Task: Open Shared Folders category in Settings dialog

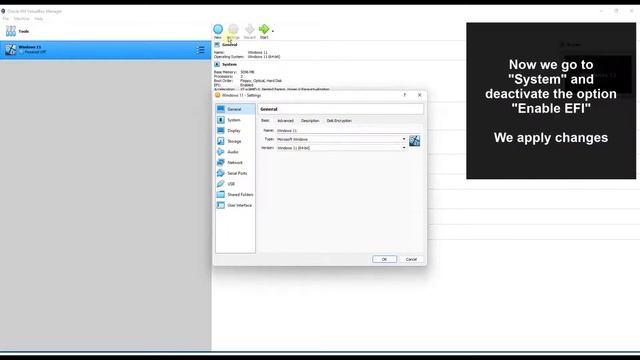Action: click(x=235, y=195)
